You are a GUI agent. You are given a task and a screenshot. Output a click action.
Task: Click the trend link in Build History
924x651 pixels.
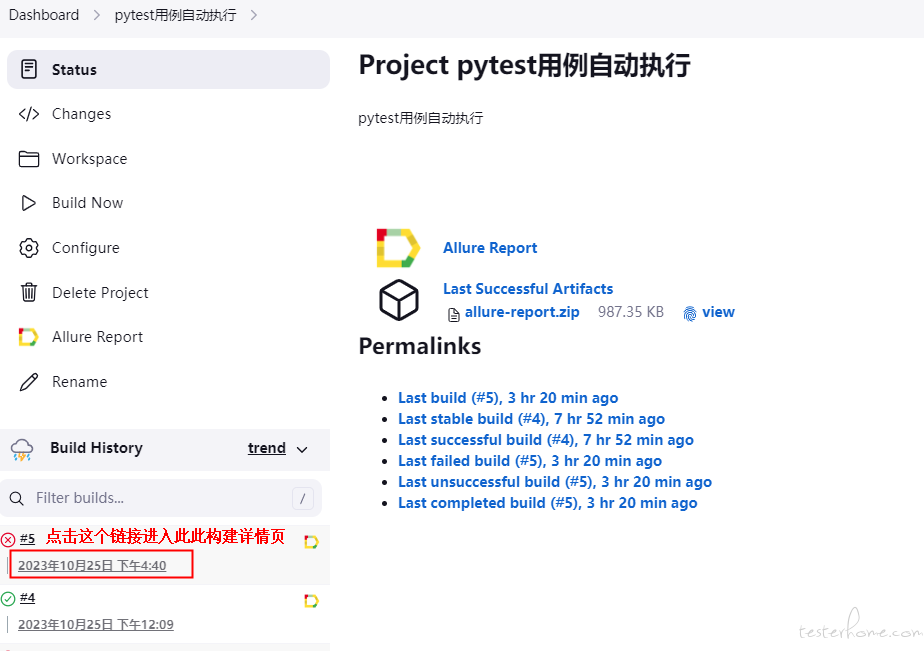267,448
